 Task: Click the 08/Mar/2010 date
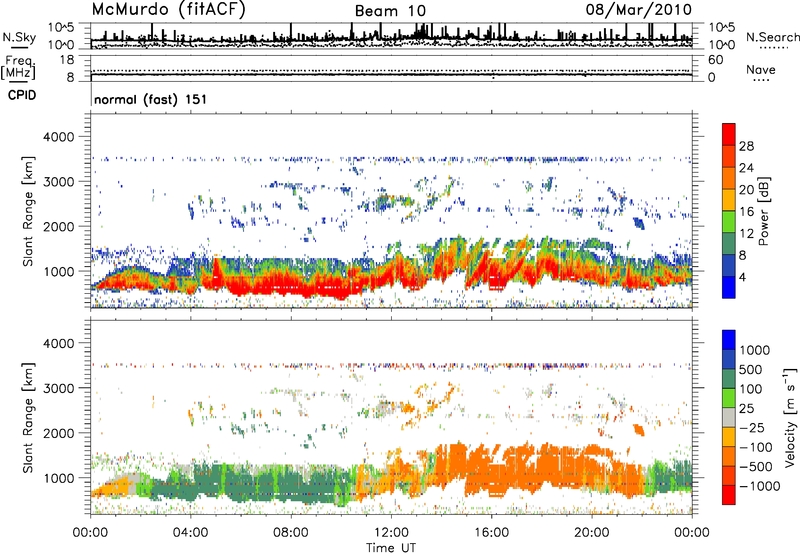[x=639, y=10]
